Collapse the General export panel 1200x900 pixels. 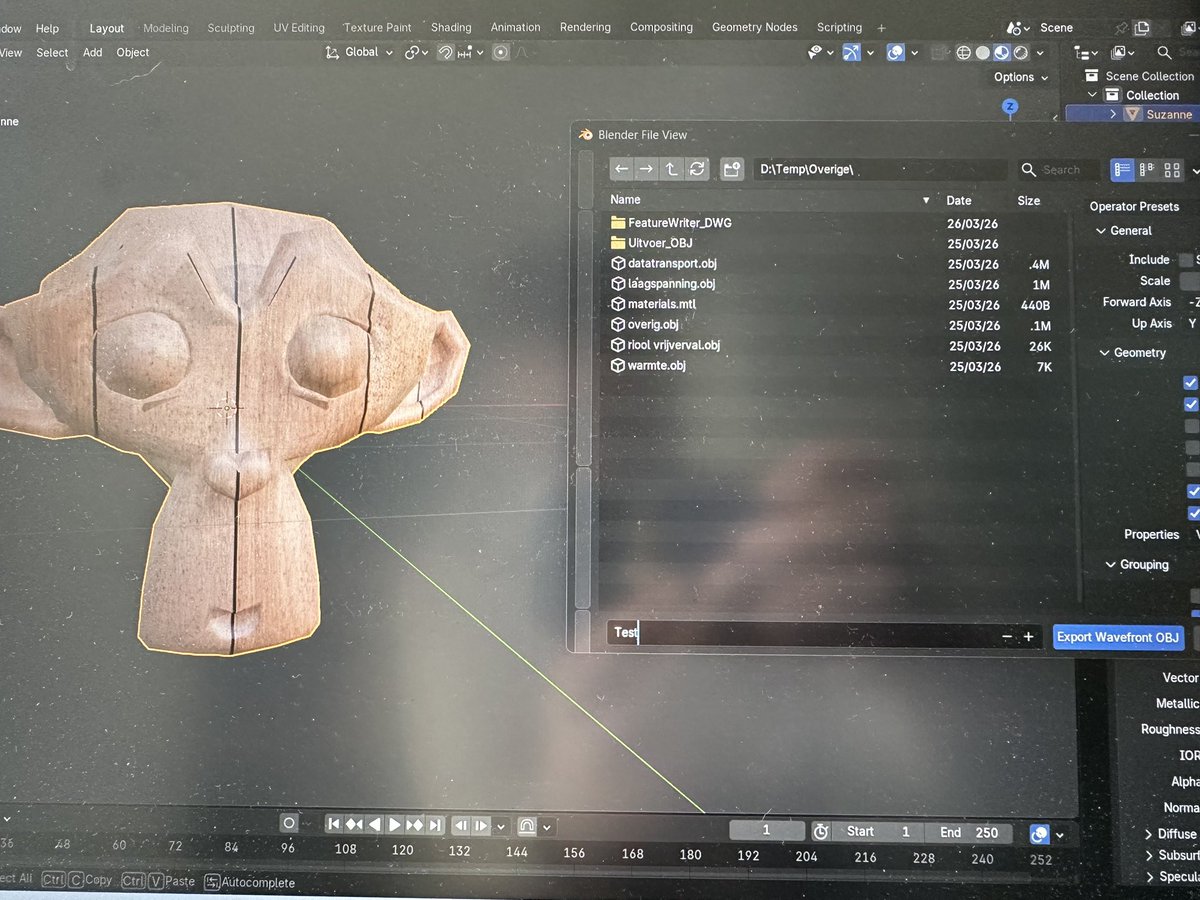pos(1123,230)
